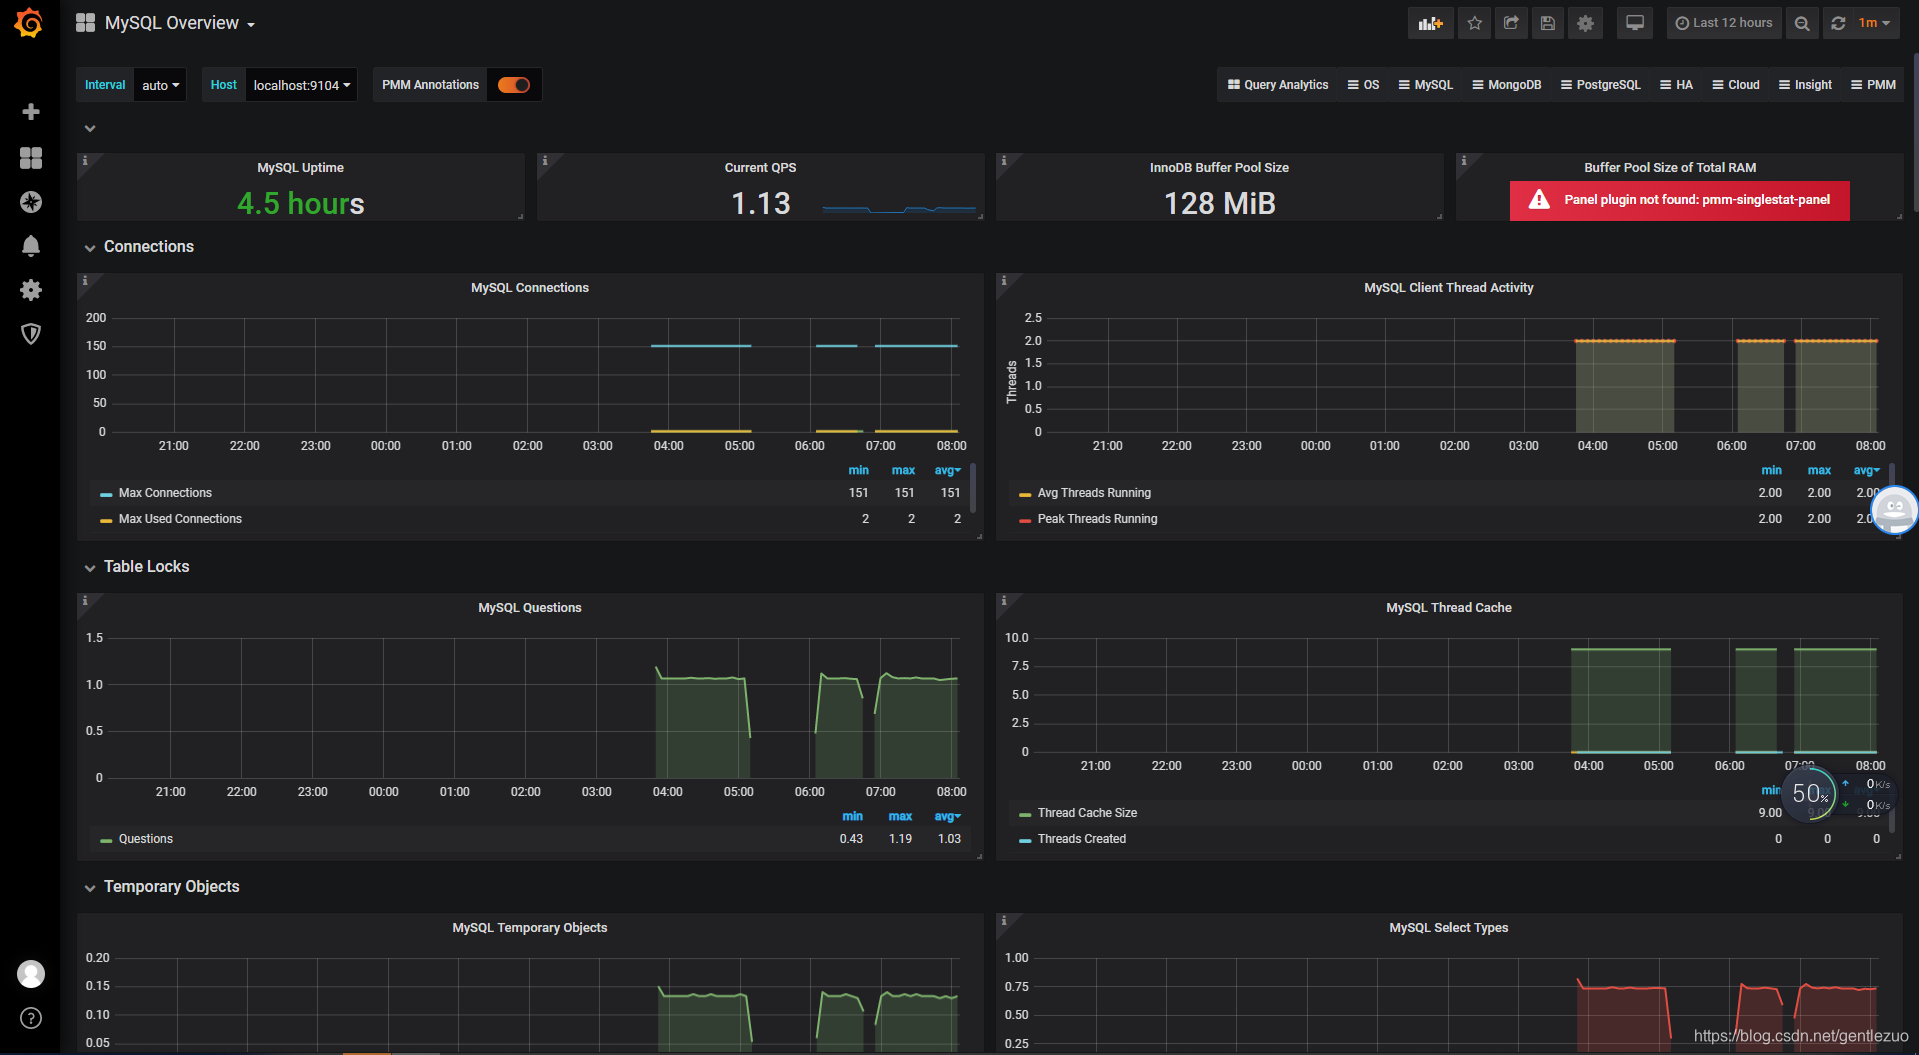Open HA dashboards menu

coord(1676,85)
